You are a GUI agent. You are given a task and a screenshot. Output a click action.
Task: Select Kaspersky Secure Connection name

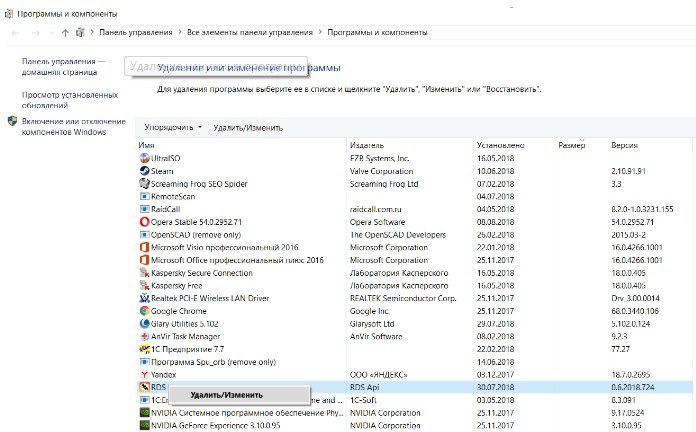coord(202,273)
